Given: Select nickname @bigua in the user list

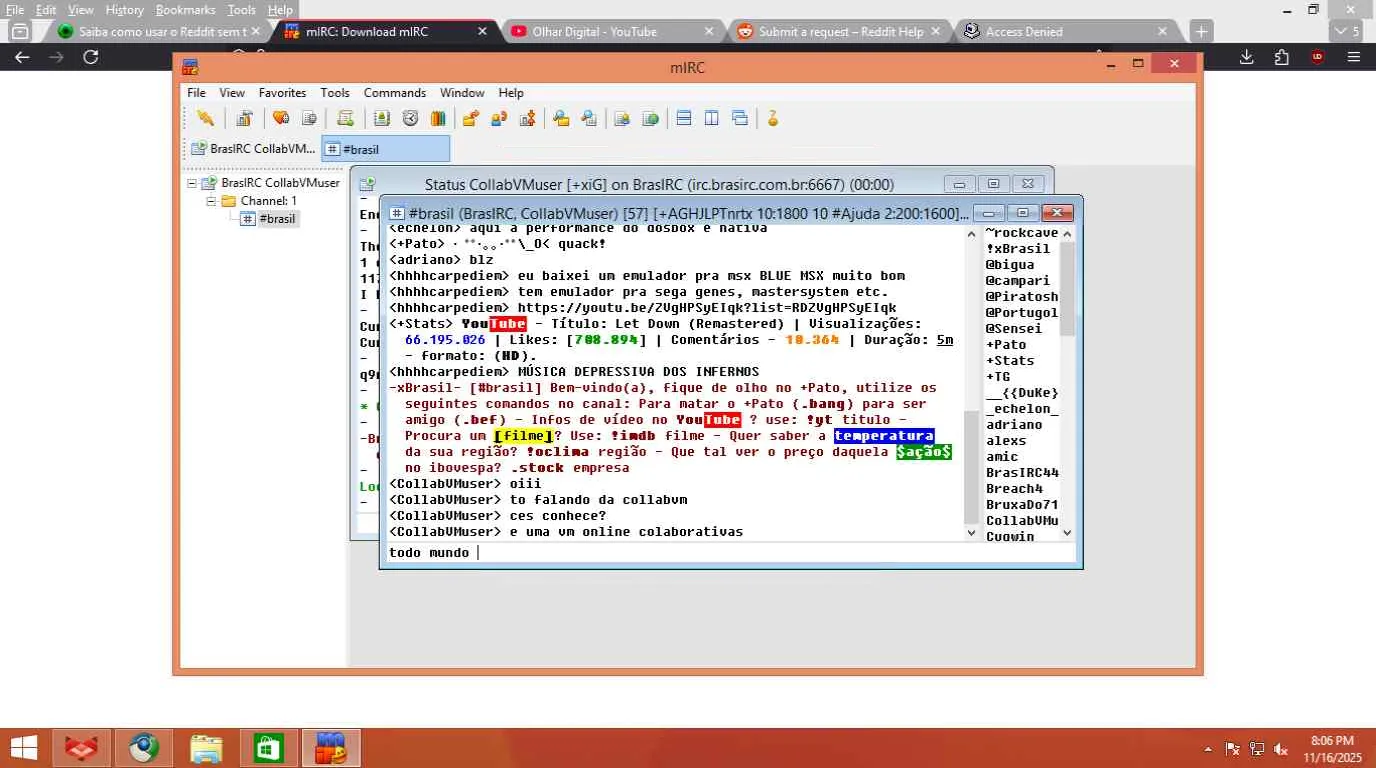Looking at the screenshot, I should pos(1010,264).
